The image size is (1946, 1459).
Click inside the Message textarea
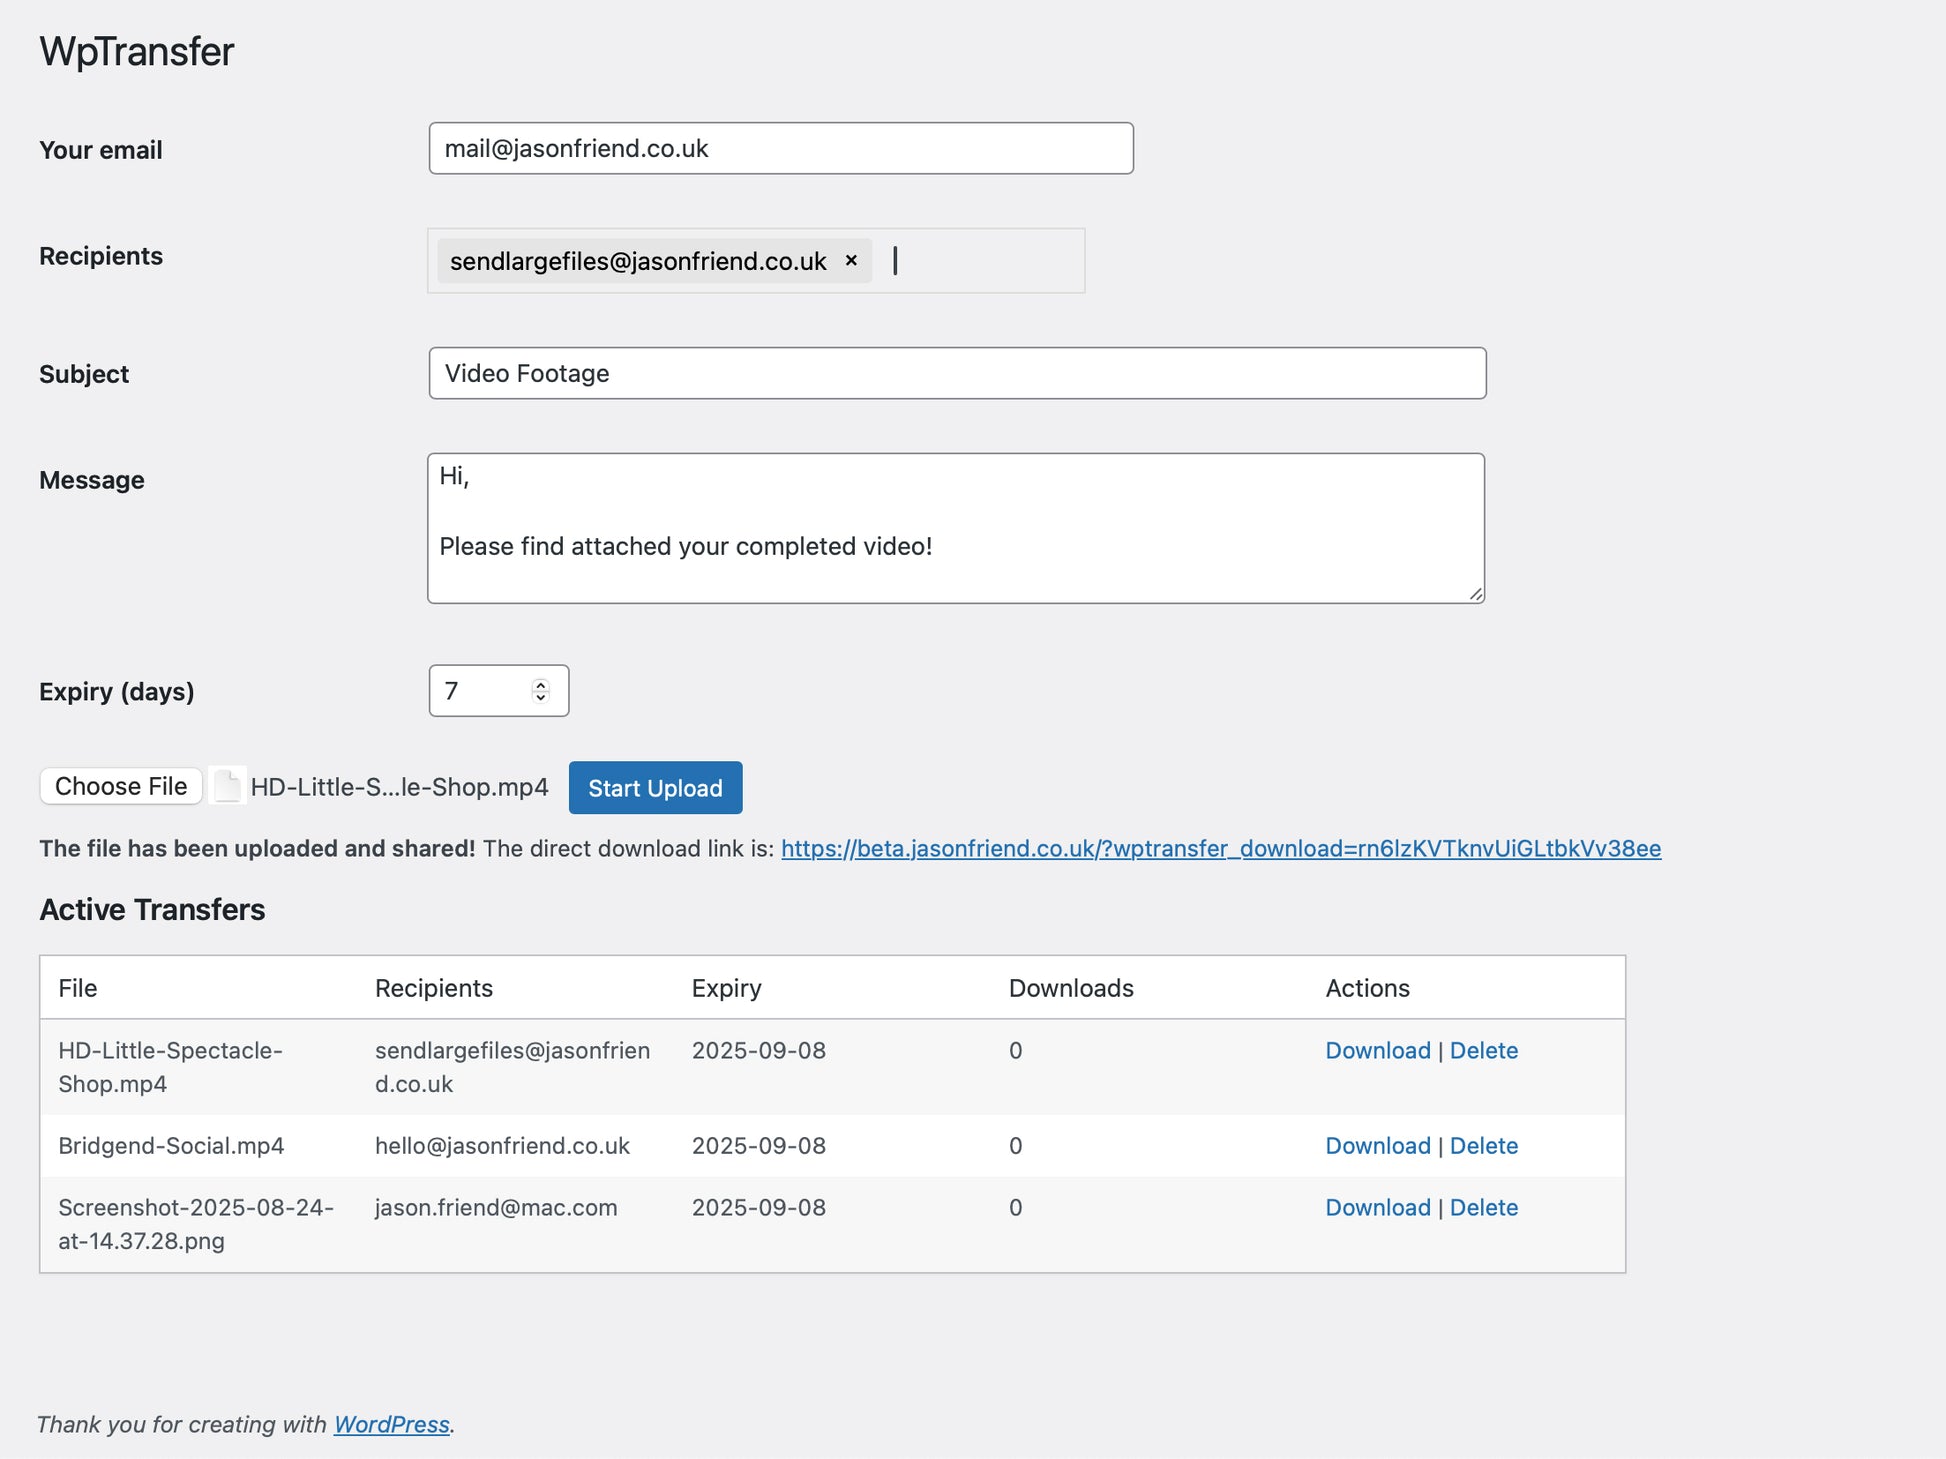pos(955,528)
